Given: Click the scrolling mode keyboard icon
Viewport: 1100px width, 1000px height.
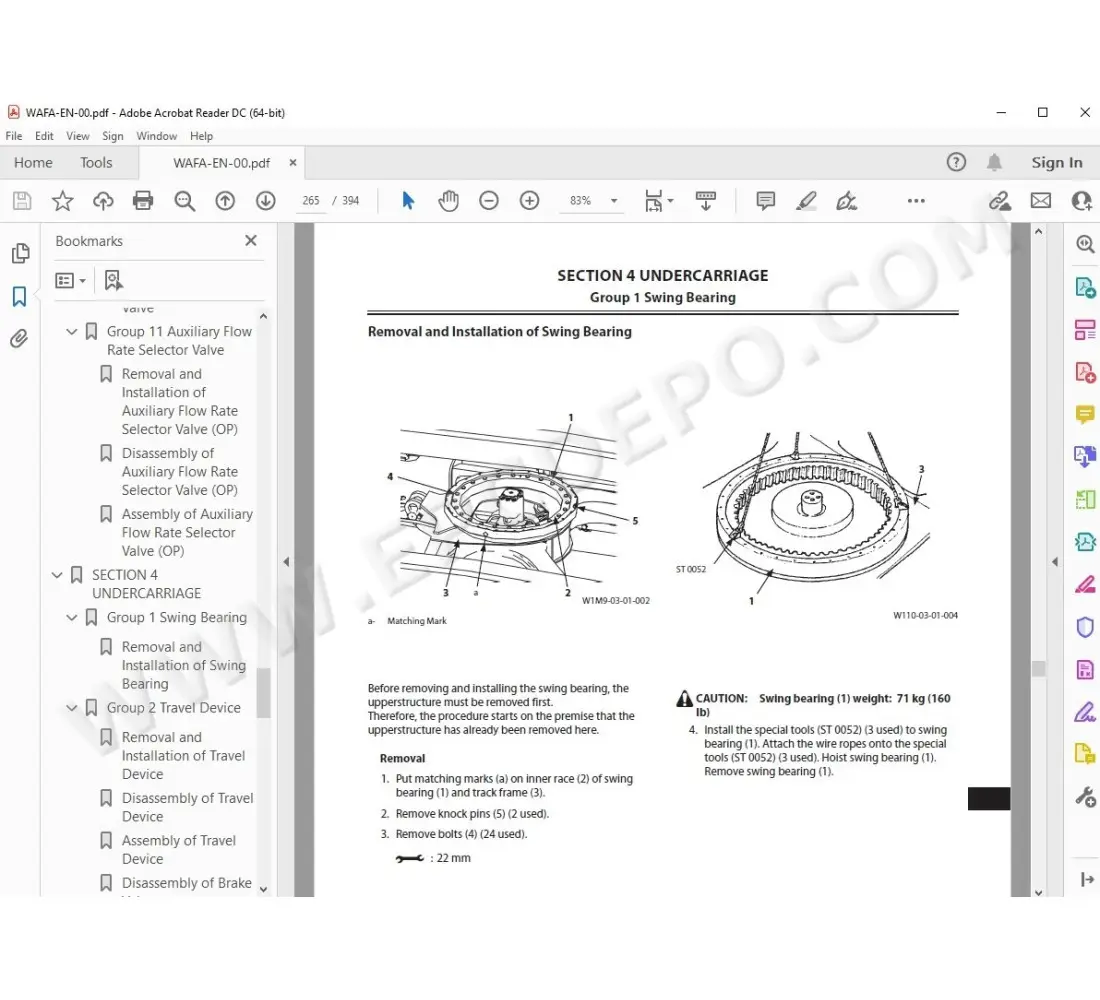Looking at the screenshot, I should [x=706, y=201].
